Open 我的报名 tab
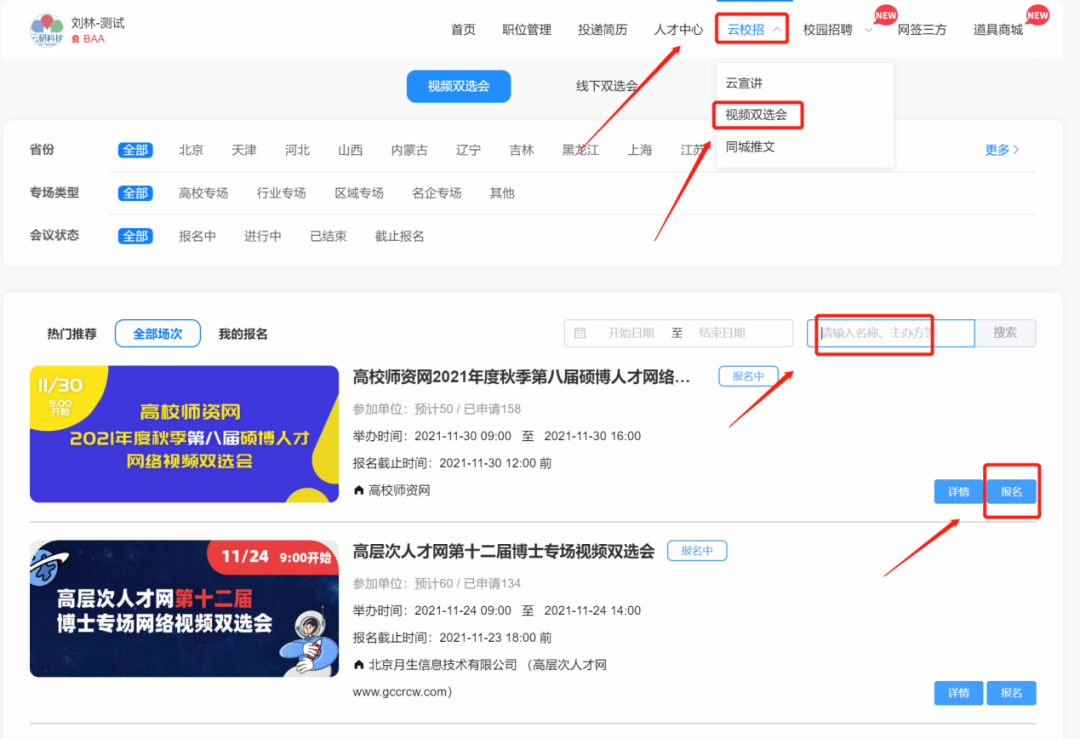The height and width of the screenshot is (739, 1080). click(x=243, y=334)
